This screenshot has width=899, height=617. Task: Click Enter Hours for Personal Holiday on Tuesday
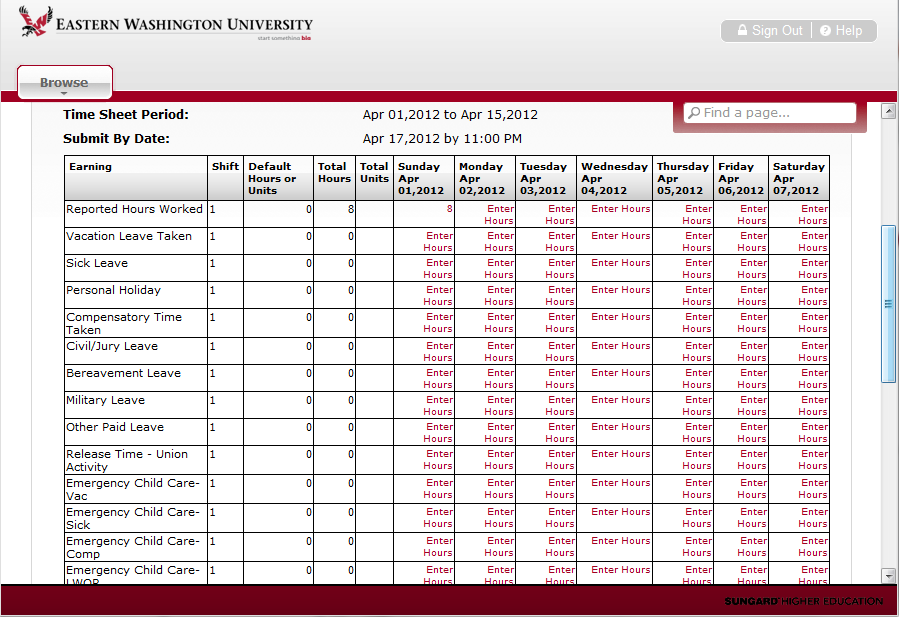(560, 295)
